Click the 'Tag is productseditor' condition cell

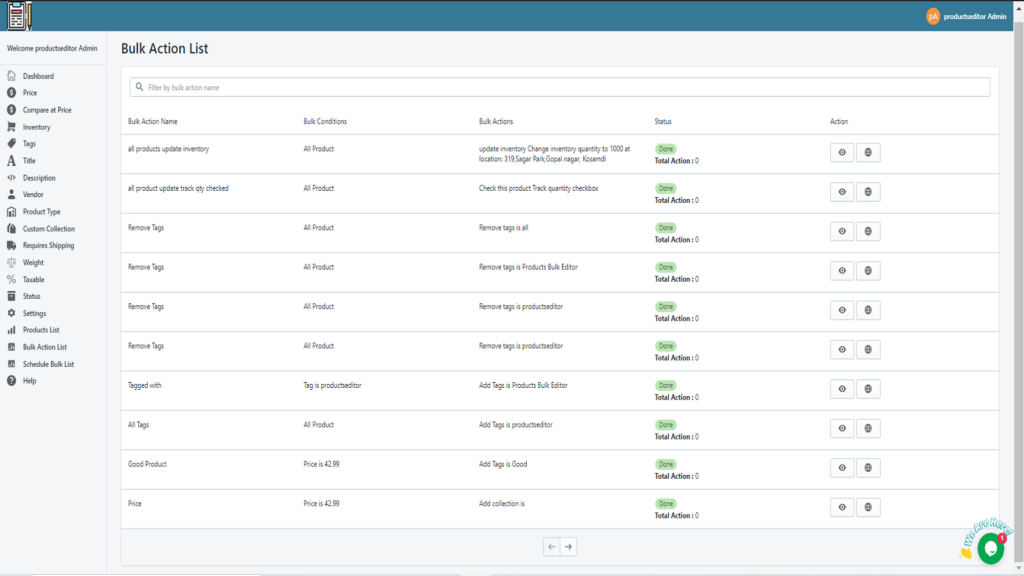coord(332,385)
